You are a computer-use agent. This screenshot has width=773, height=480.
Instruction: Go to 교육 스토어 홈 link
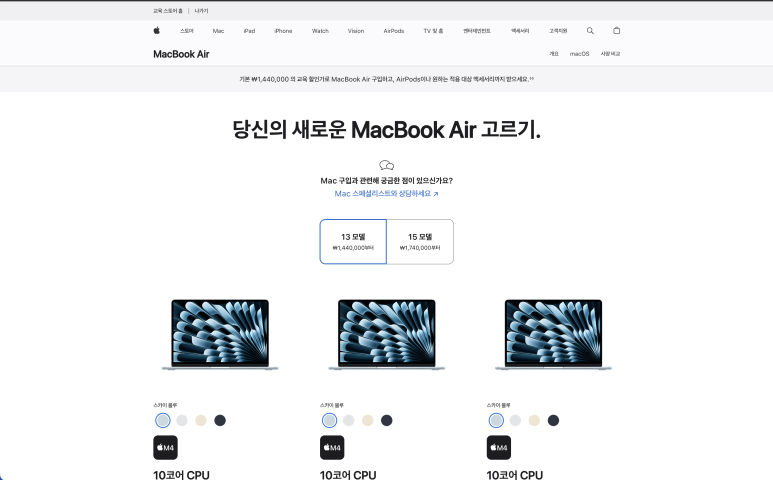[168, 11]
